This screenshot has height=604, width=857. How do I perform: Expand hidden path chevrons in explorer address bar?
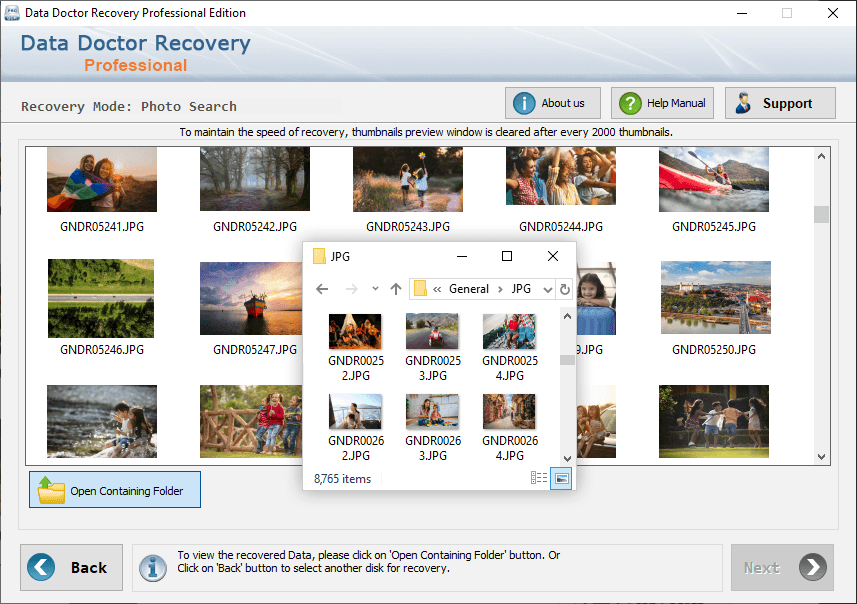tap(437, 289)
